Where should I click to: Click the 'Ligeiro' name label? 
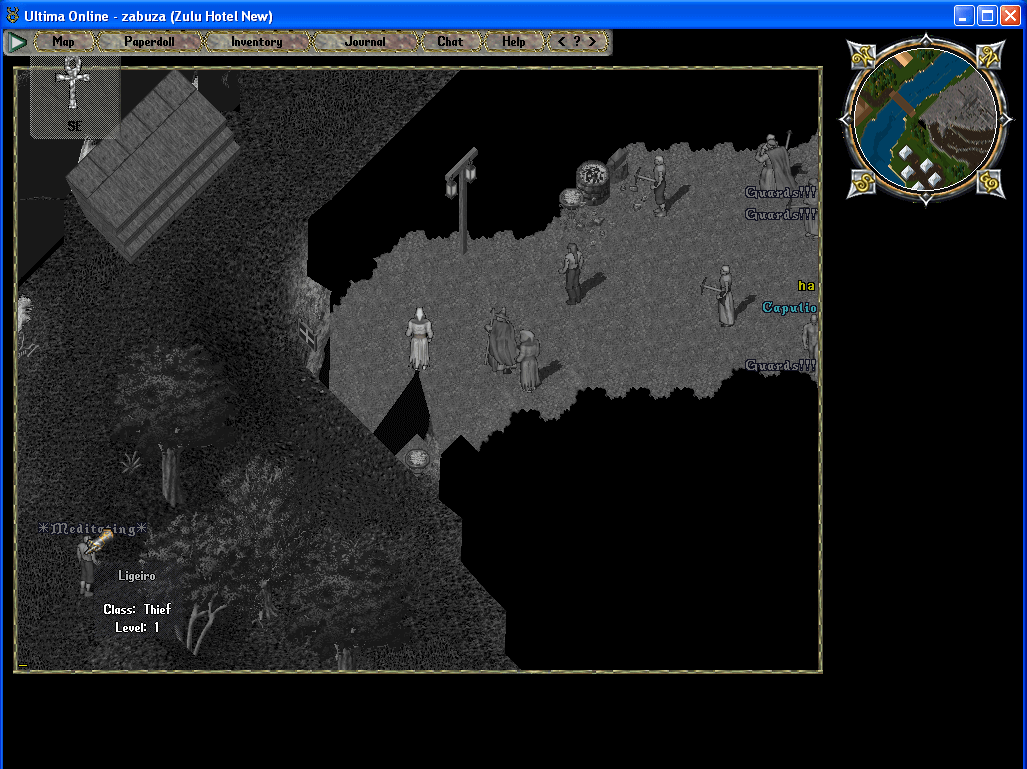click(137, 576)
